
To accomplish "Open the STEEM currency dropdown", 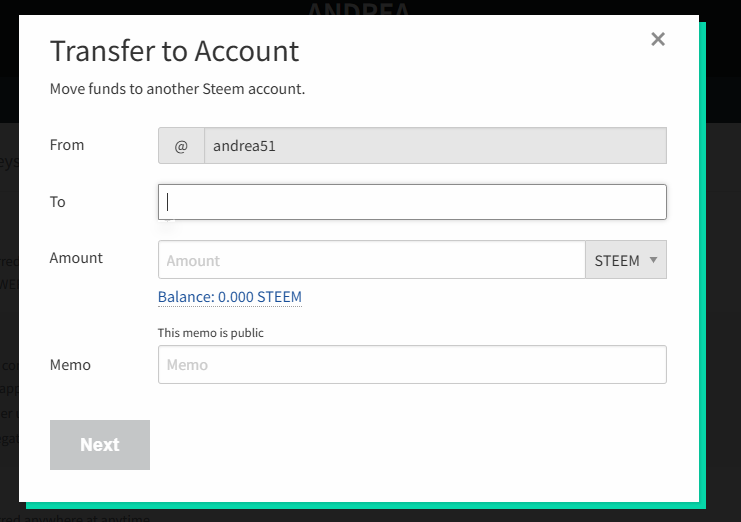I will [626, 260].
